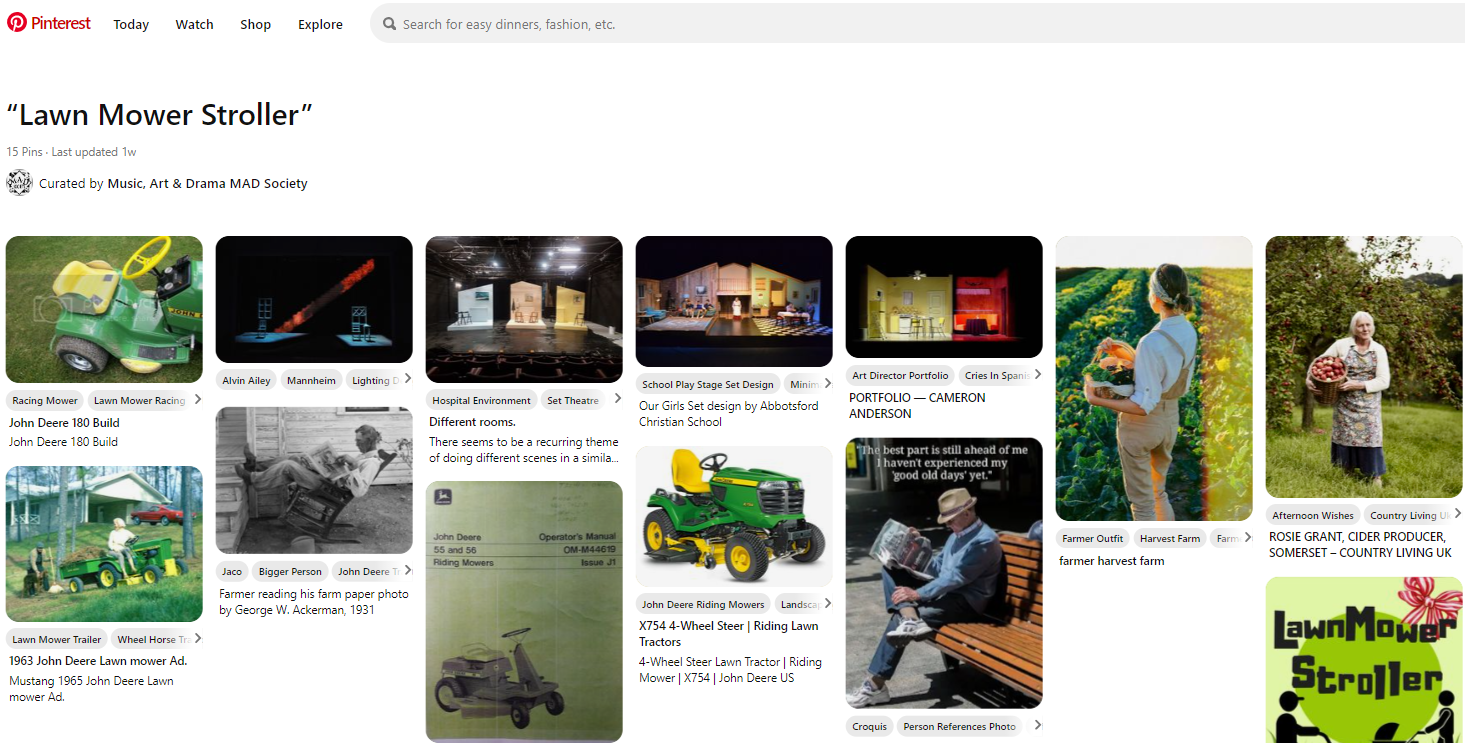Click the search magnifier icon
The height and width of the screenshot is (743, 1465).
(389, 24)
